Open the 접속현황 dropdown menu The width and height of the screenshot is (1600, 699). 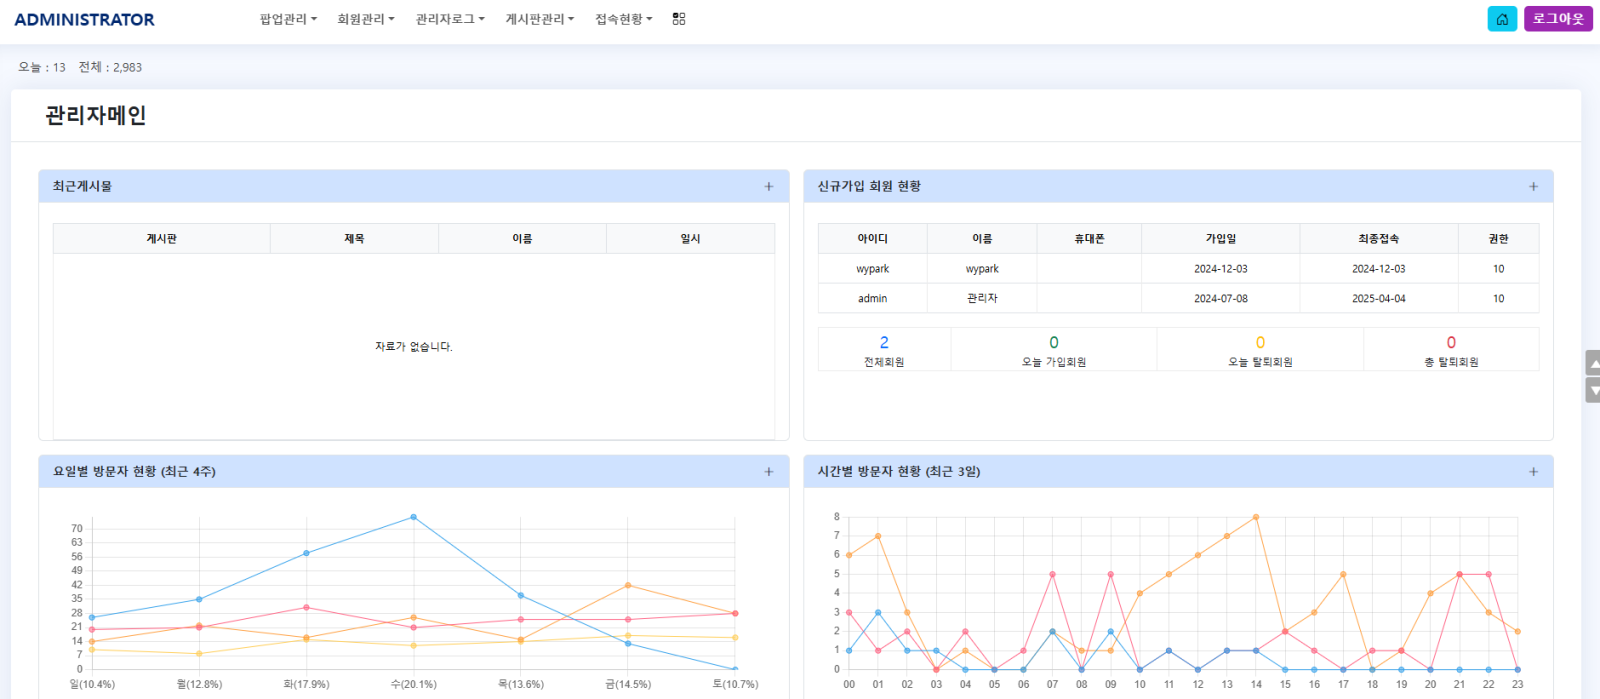(x=624, y=19)
